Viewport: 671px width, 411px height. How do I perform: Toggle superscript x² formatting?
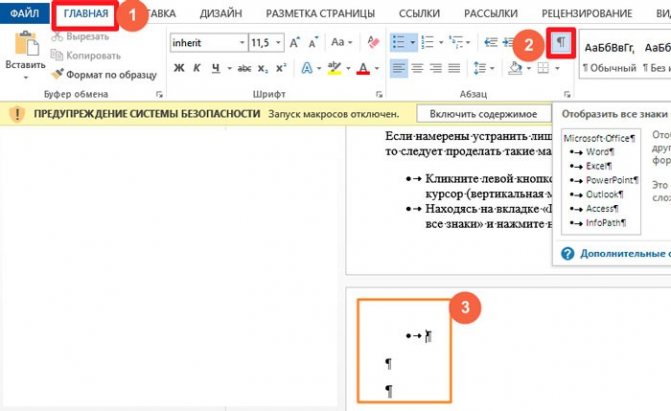pyautogui.click(x=281, y=68)
